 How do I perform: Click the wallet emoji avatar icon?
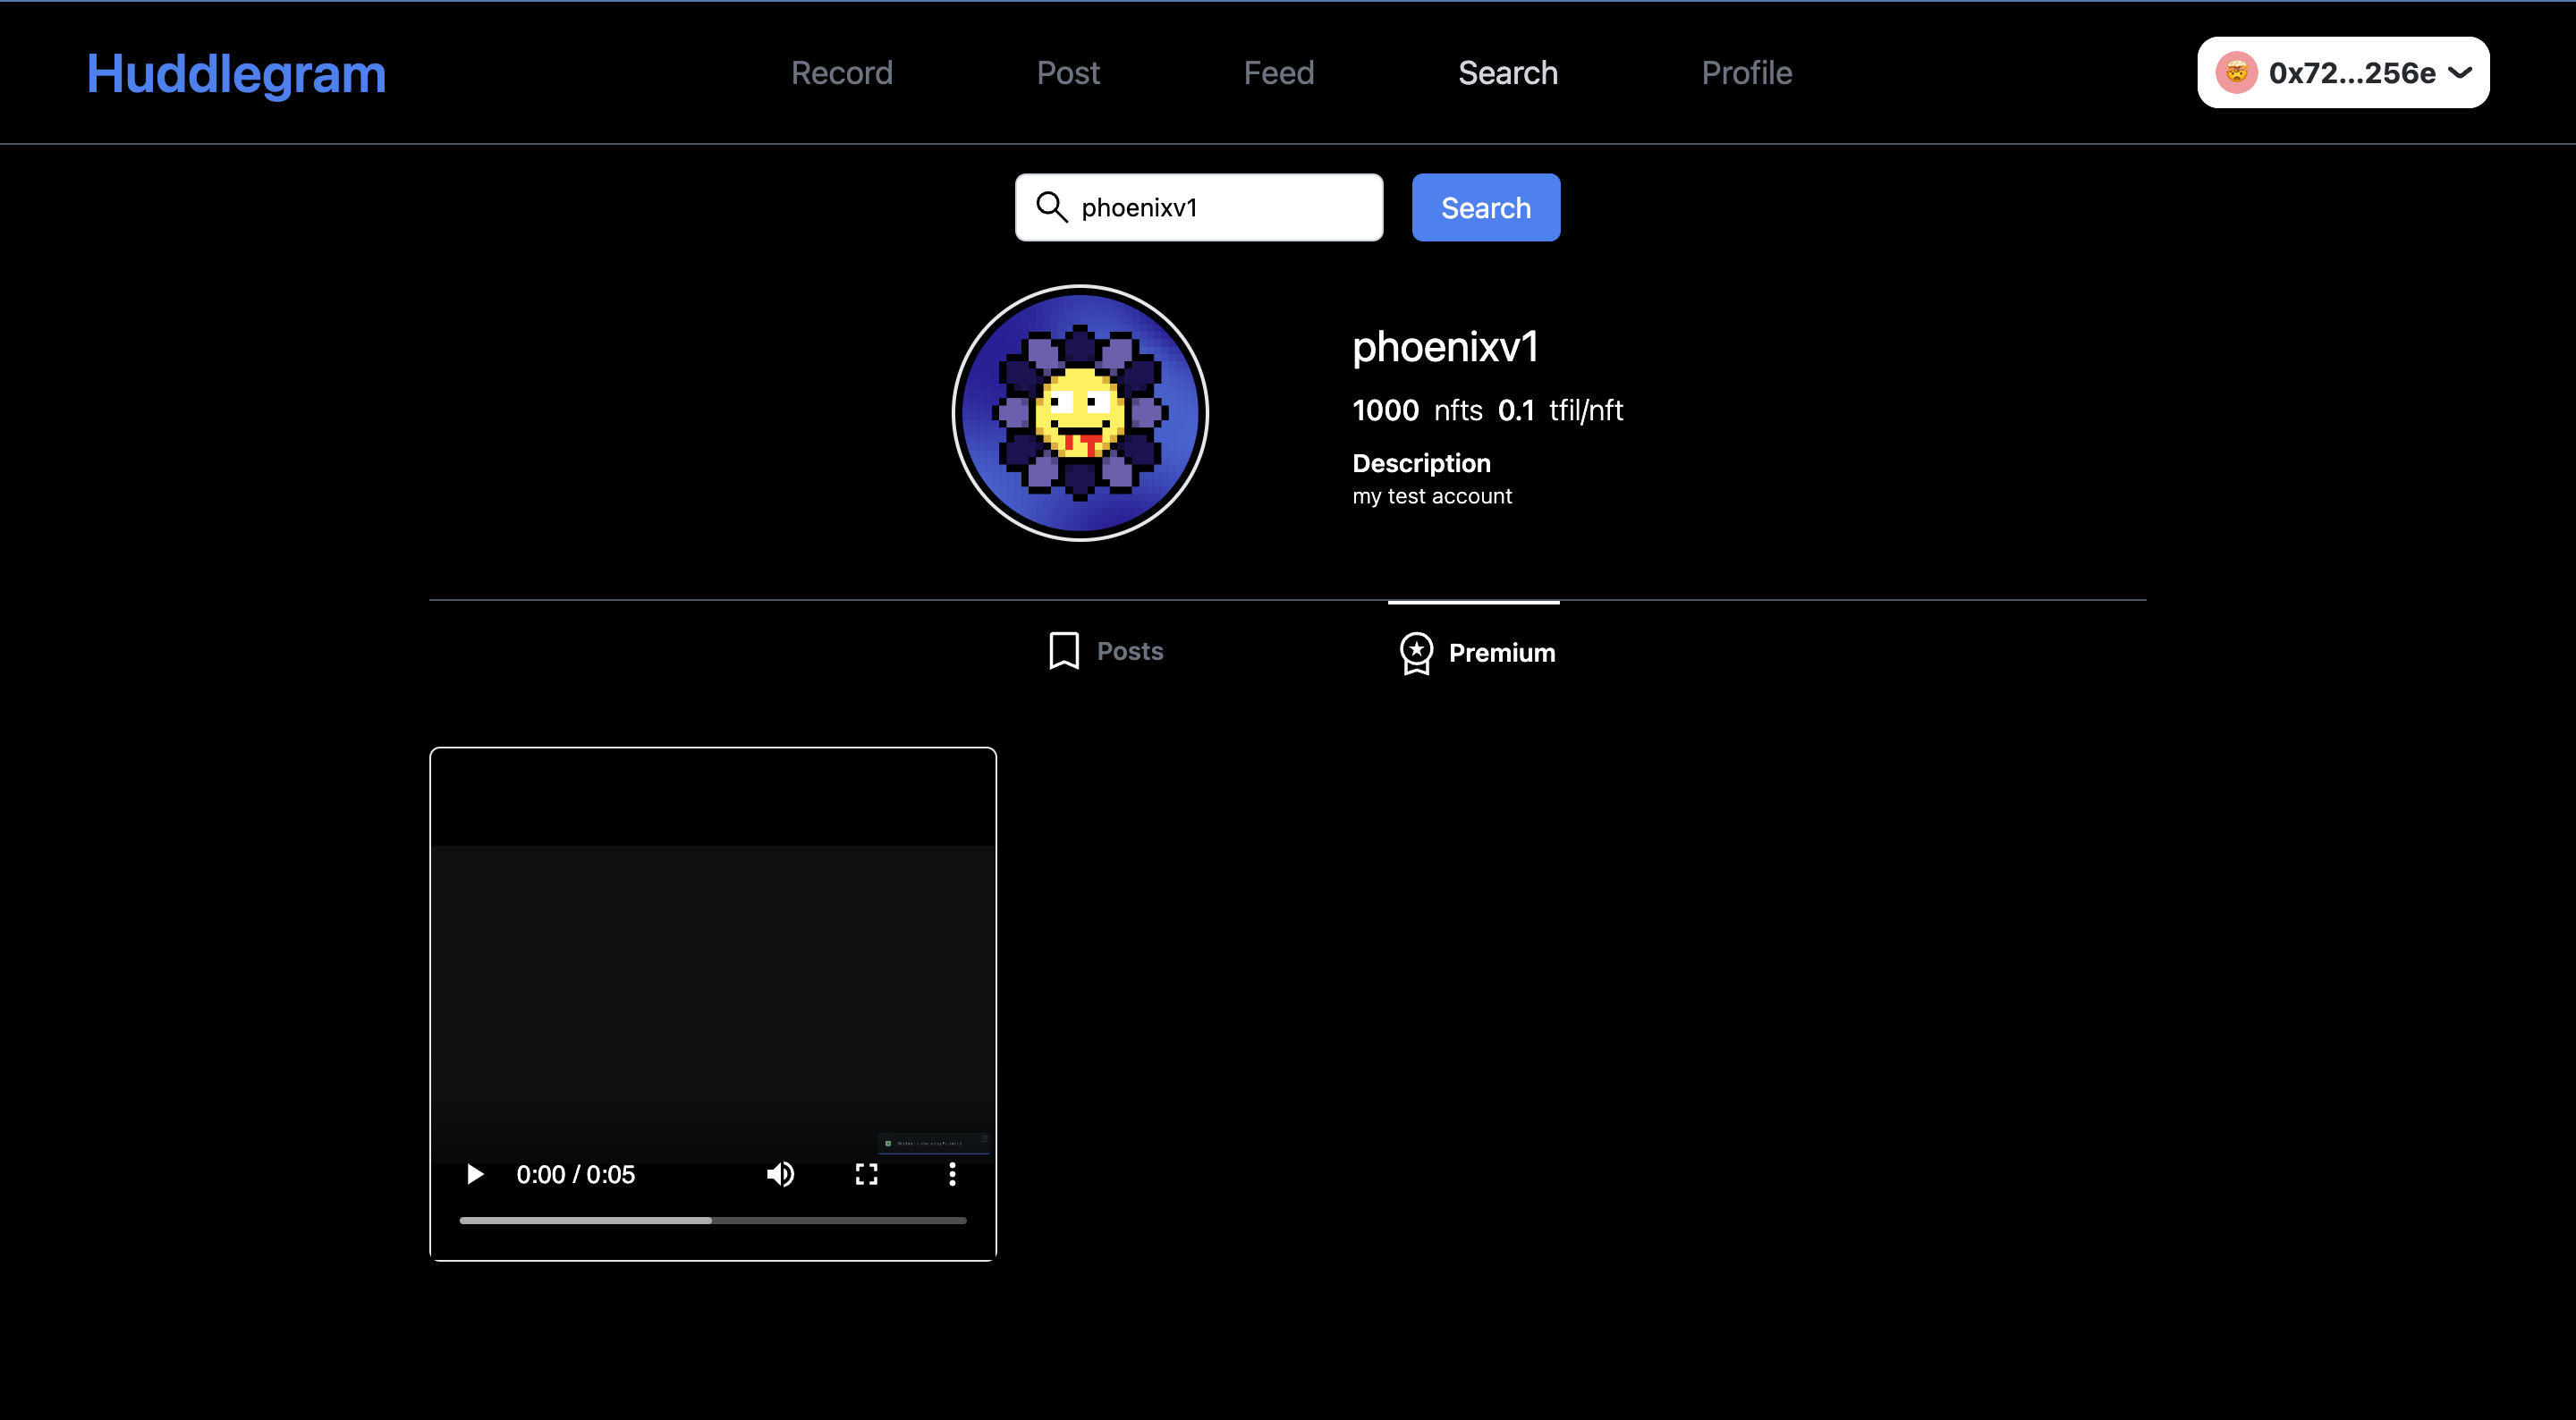coord(2236,73)
